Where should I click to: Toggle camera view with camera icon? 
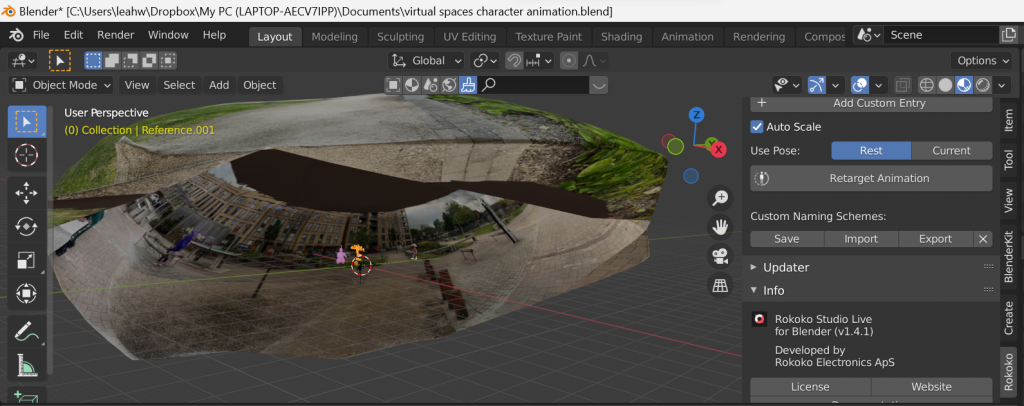point(720,256)
